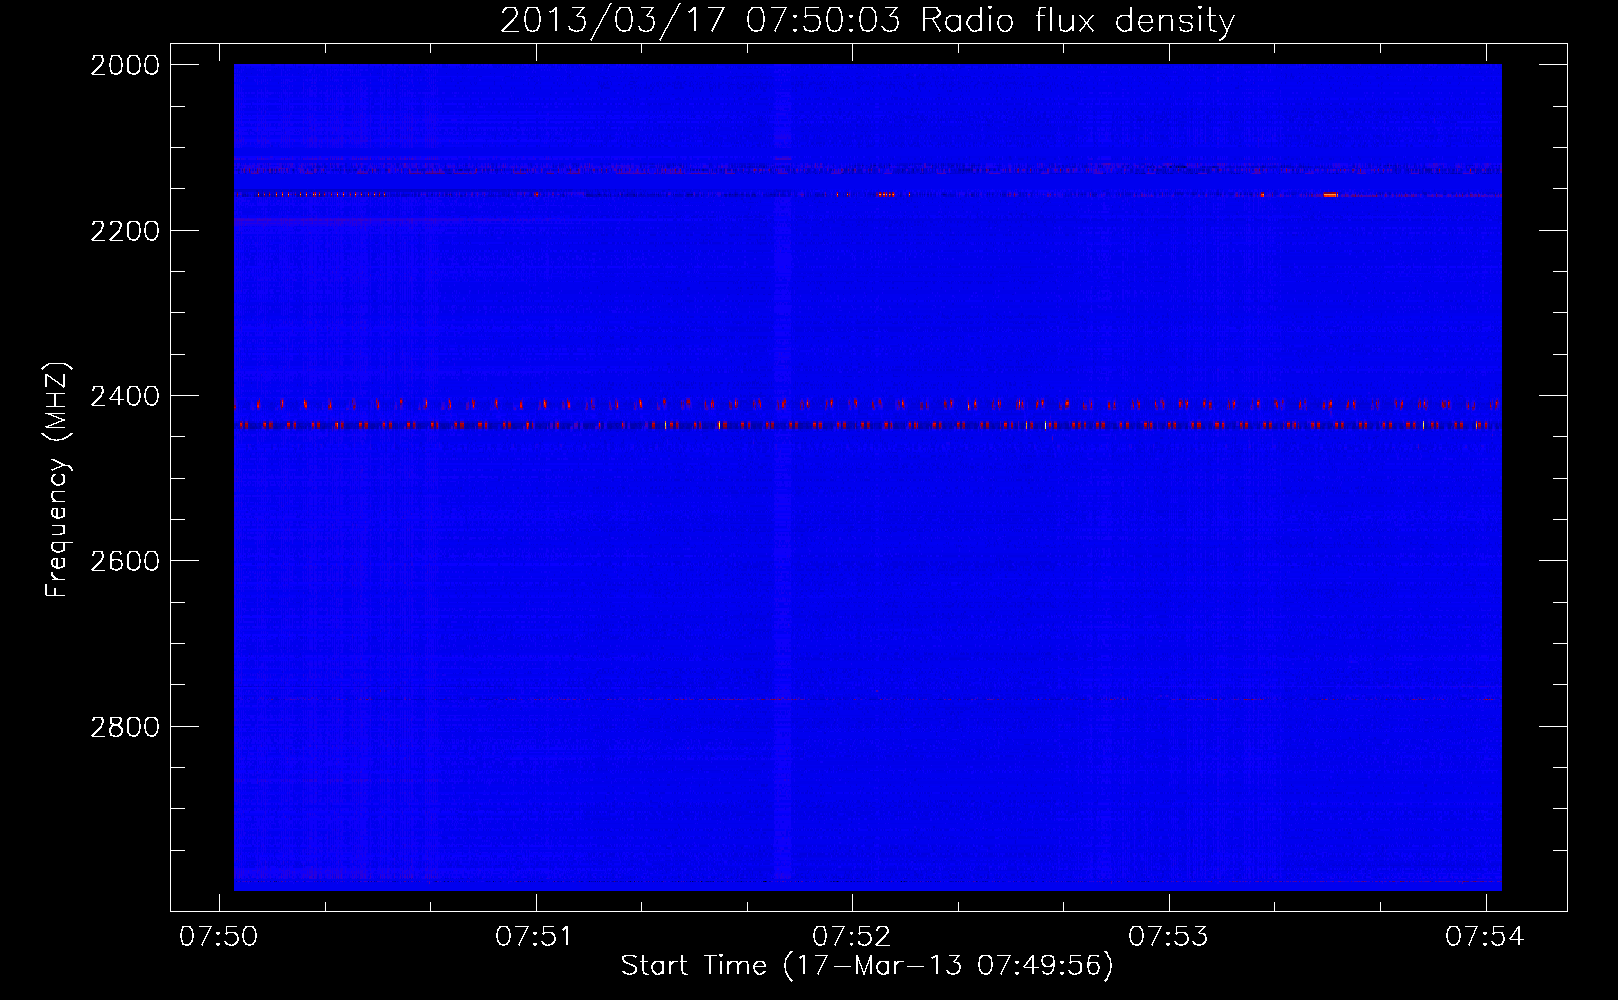1618x1000 pixels.
Task: Click the 07:52 time axis label
Action: click(x=851, y=936)
